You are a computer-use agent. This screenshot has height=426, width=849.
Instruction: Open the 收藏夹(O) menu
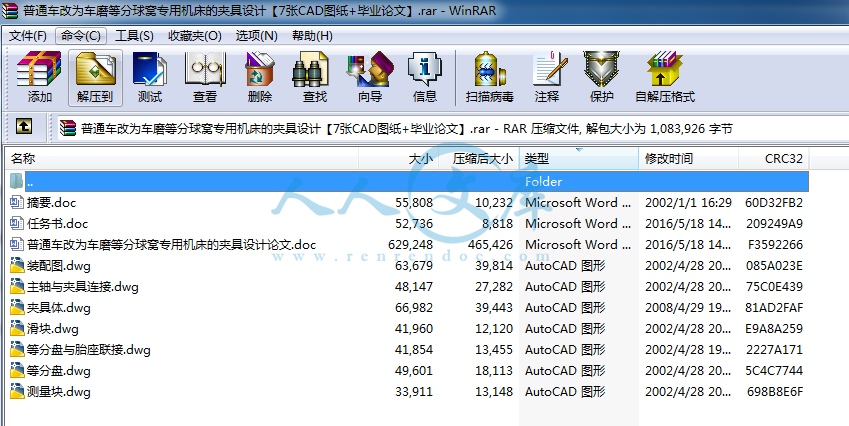pyautogui.click(x=194, y=36)
